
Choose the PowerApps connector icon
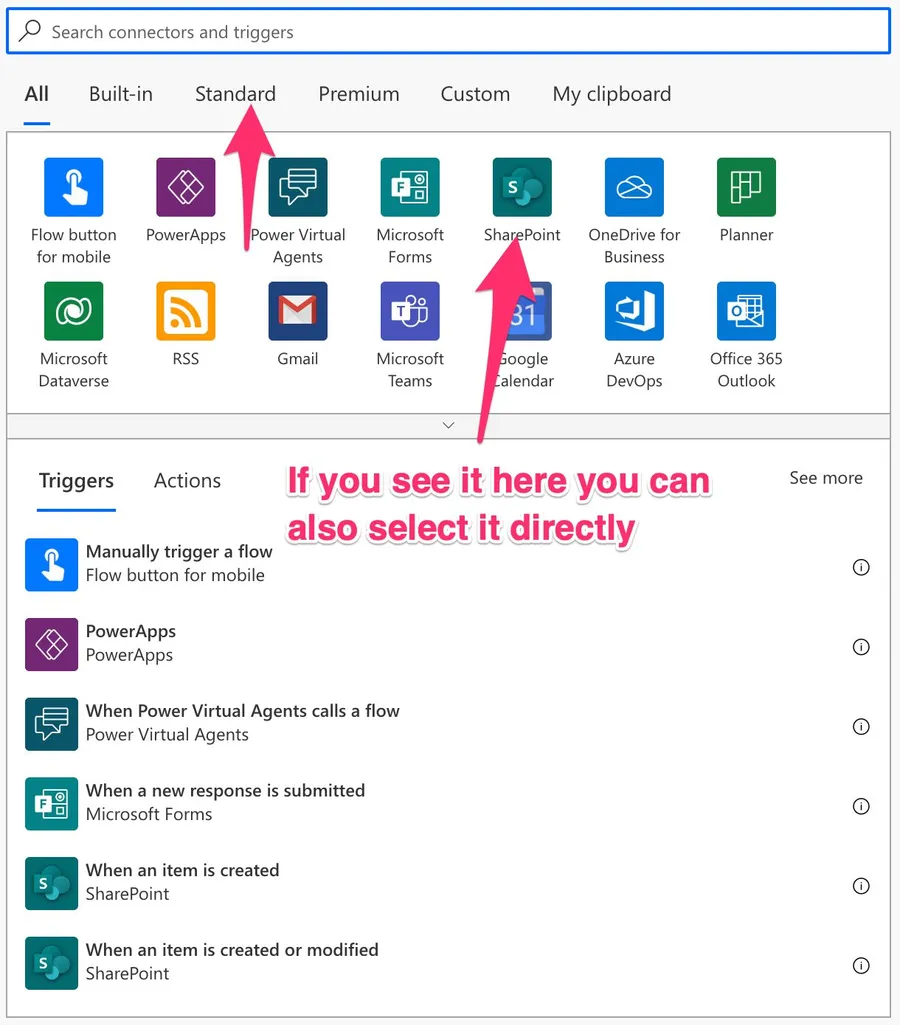(x=186, y=187)
